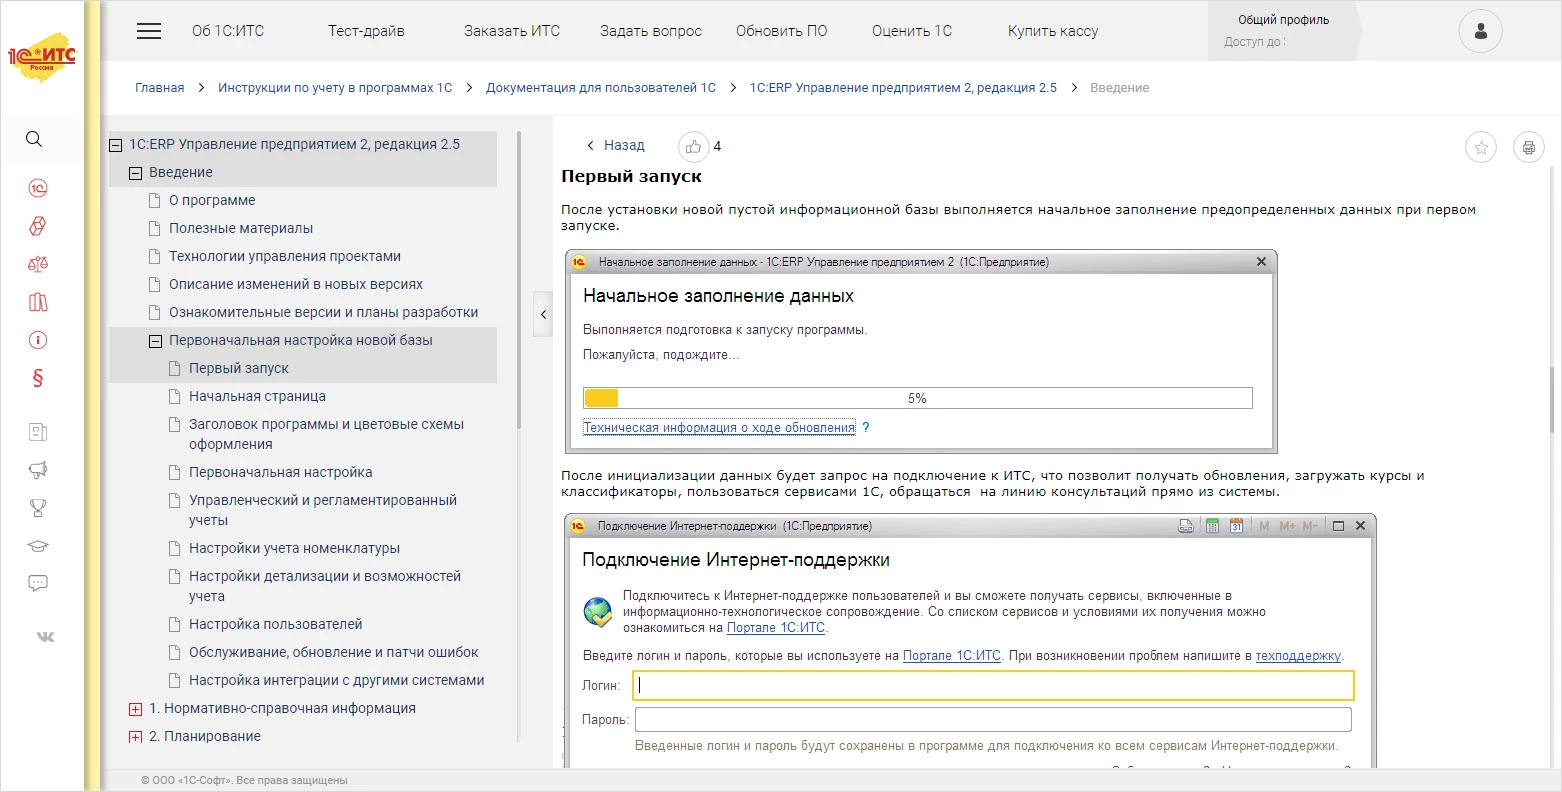Click the scales legal sidebar icon
Image resolution: width=1562 pixels, height=792 pixels.
pyautogui.click(x=38, y=264)
